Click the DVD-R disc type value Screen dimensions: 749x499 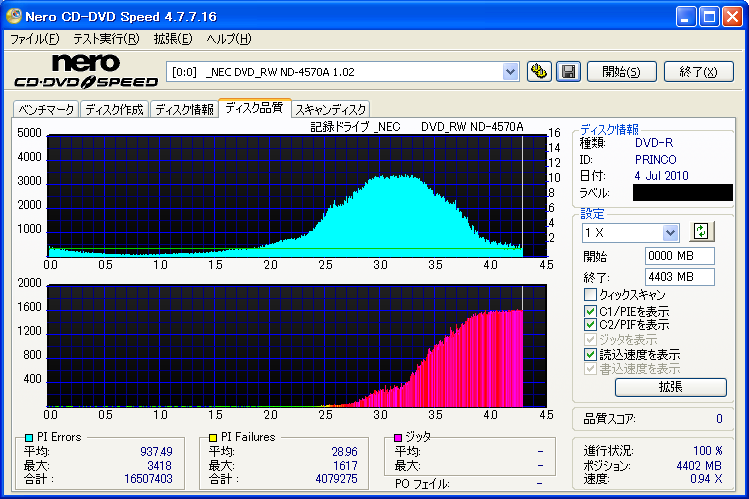[x=653, y=143]
